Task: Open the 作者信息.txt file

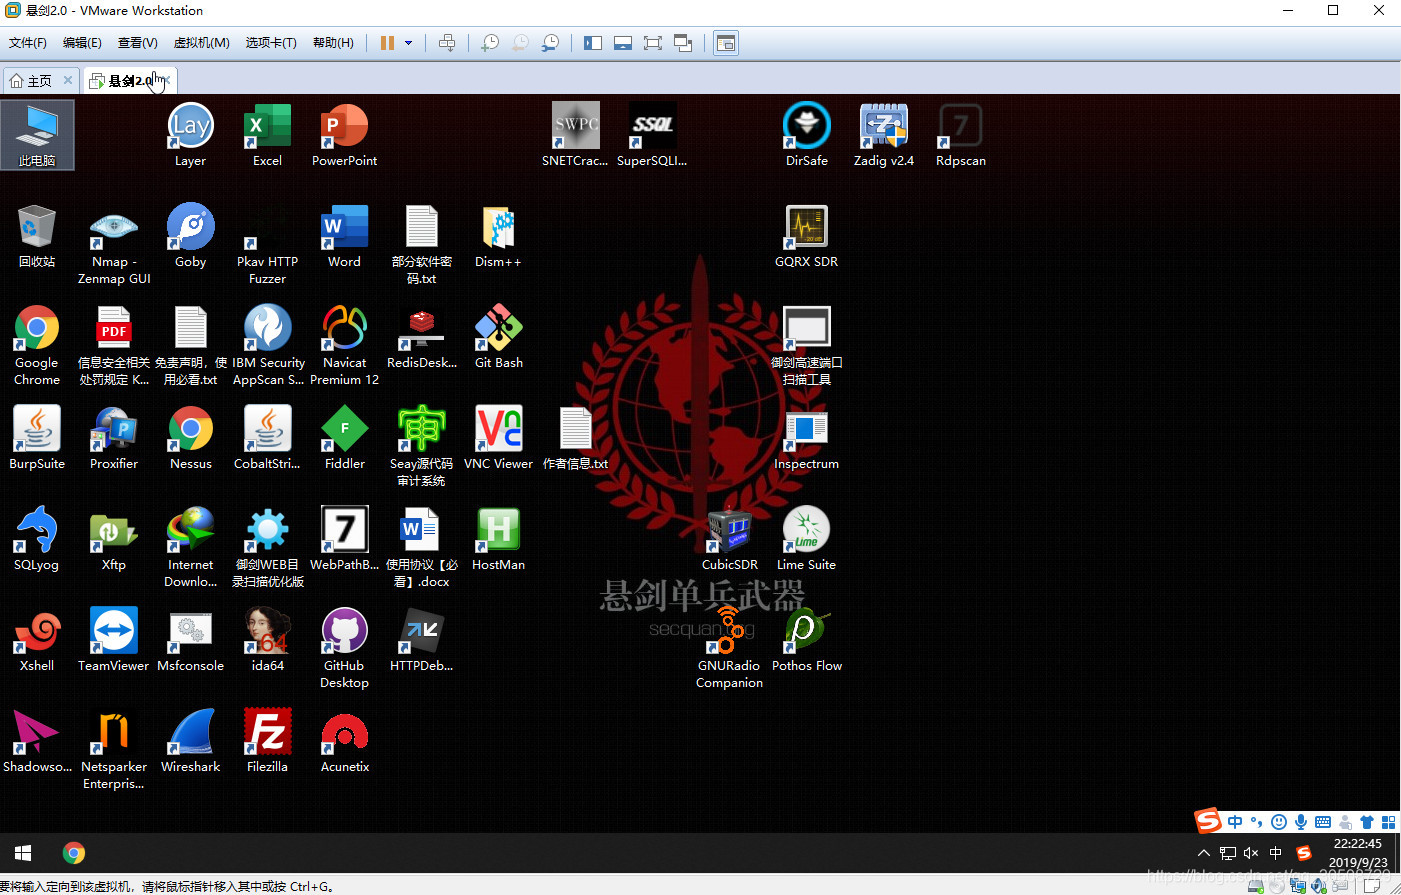Action: 575,437
